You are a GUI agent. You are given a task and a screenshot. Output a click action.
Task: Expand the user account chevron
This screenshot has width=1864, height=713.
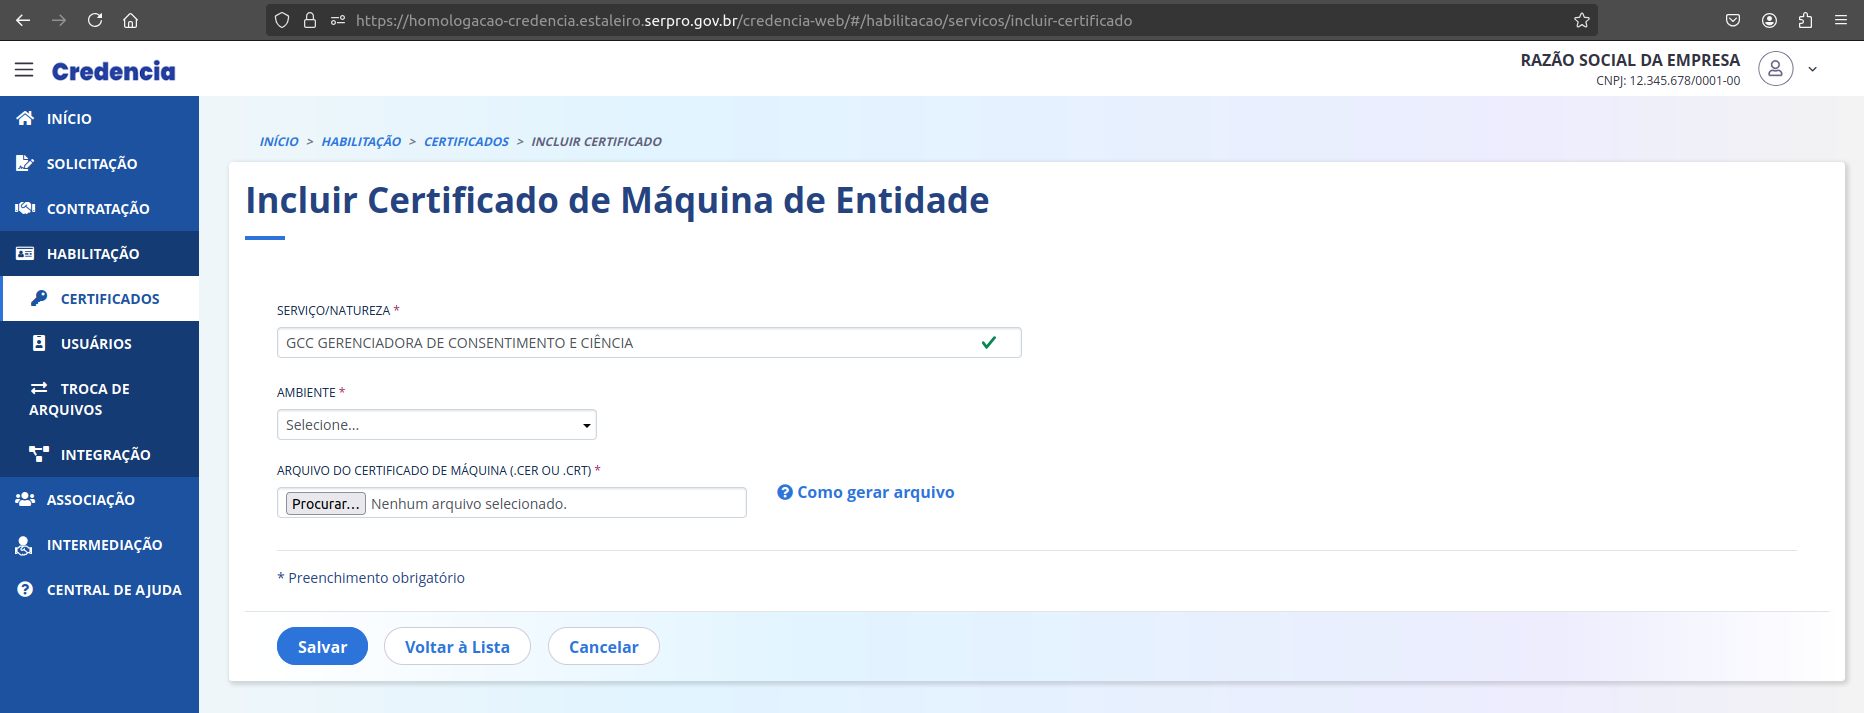coord(1812,70)
